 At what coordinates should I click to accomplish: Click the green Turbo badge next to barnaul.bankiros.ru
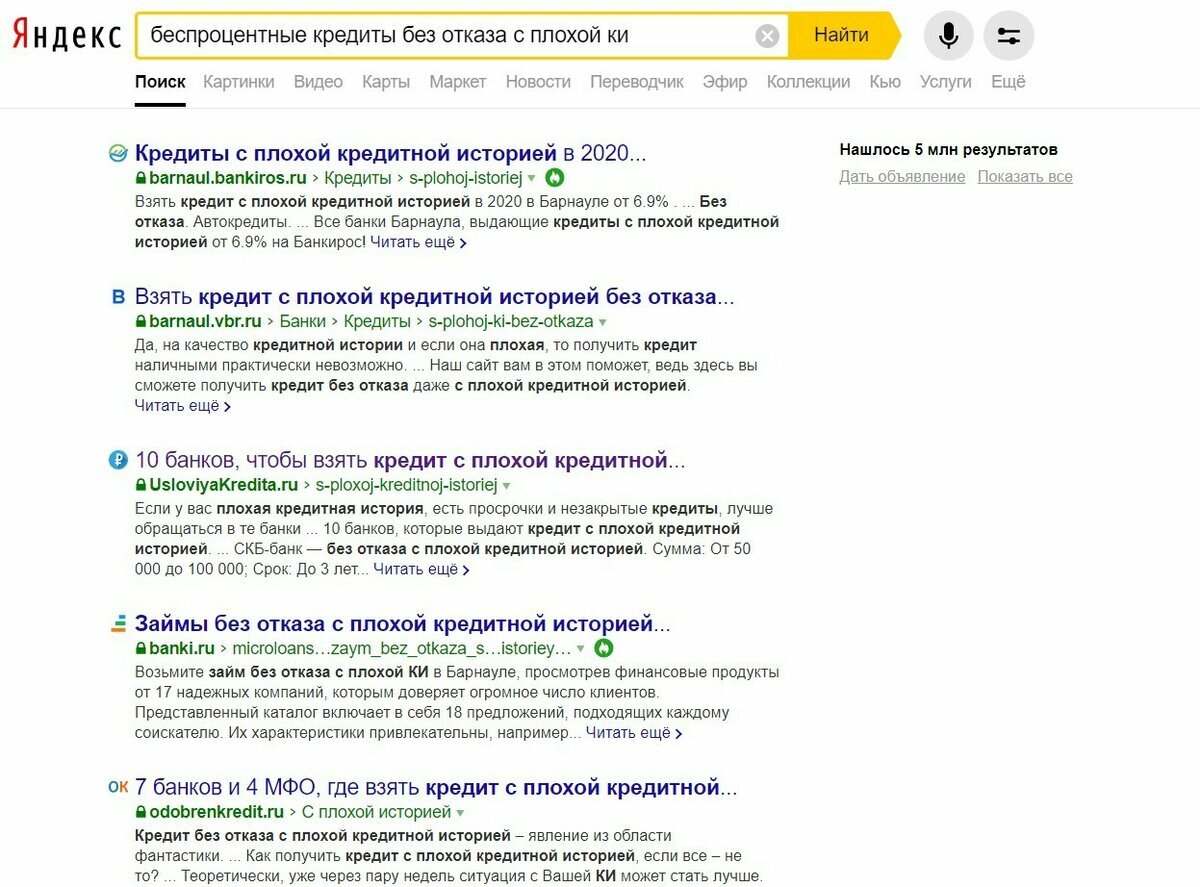click(x=556, y=178)
